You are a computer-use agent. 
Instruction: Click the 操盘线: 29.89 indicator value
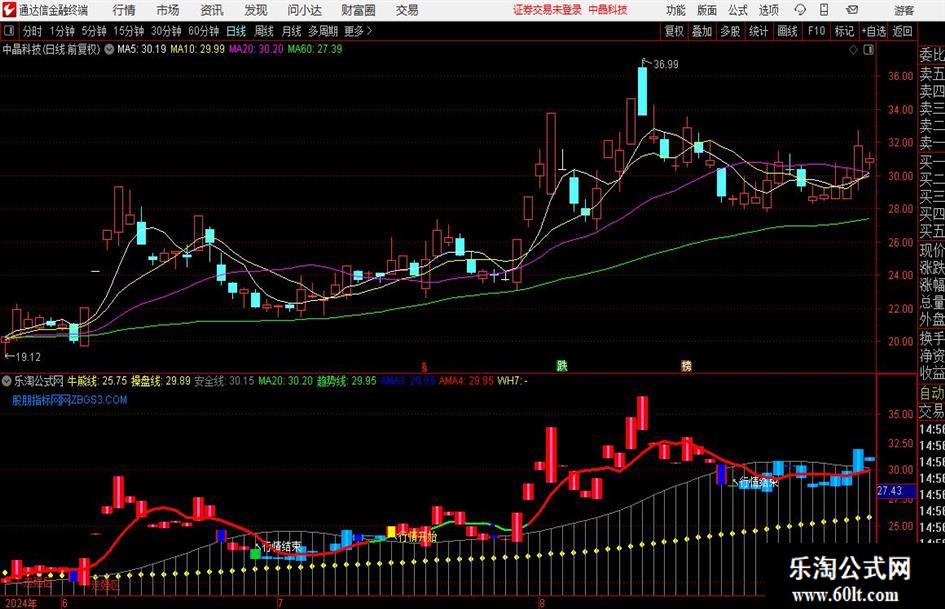pyautogui.click(x=161, y=381)
